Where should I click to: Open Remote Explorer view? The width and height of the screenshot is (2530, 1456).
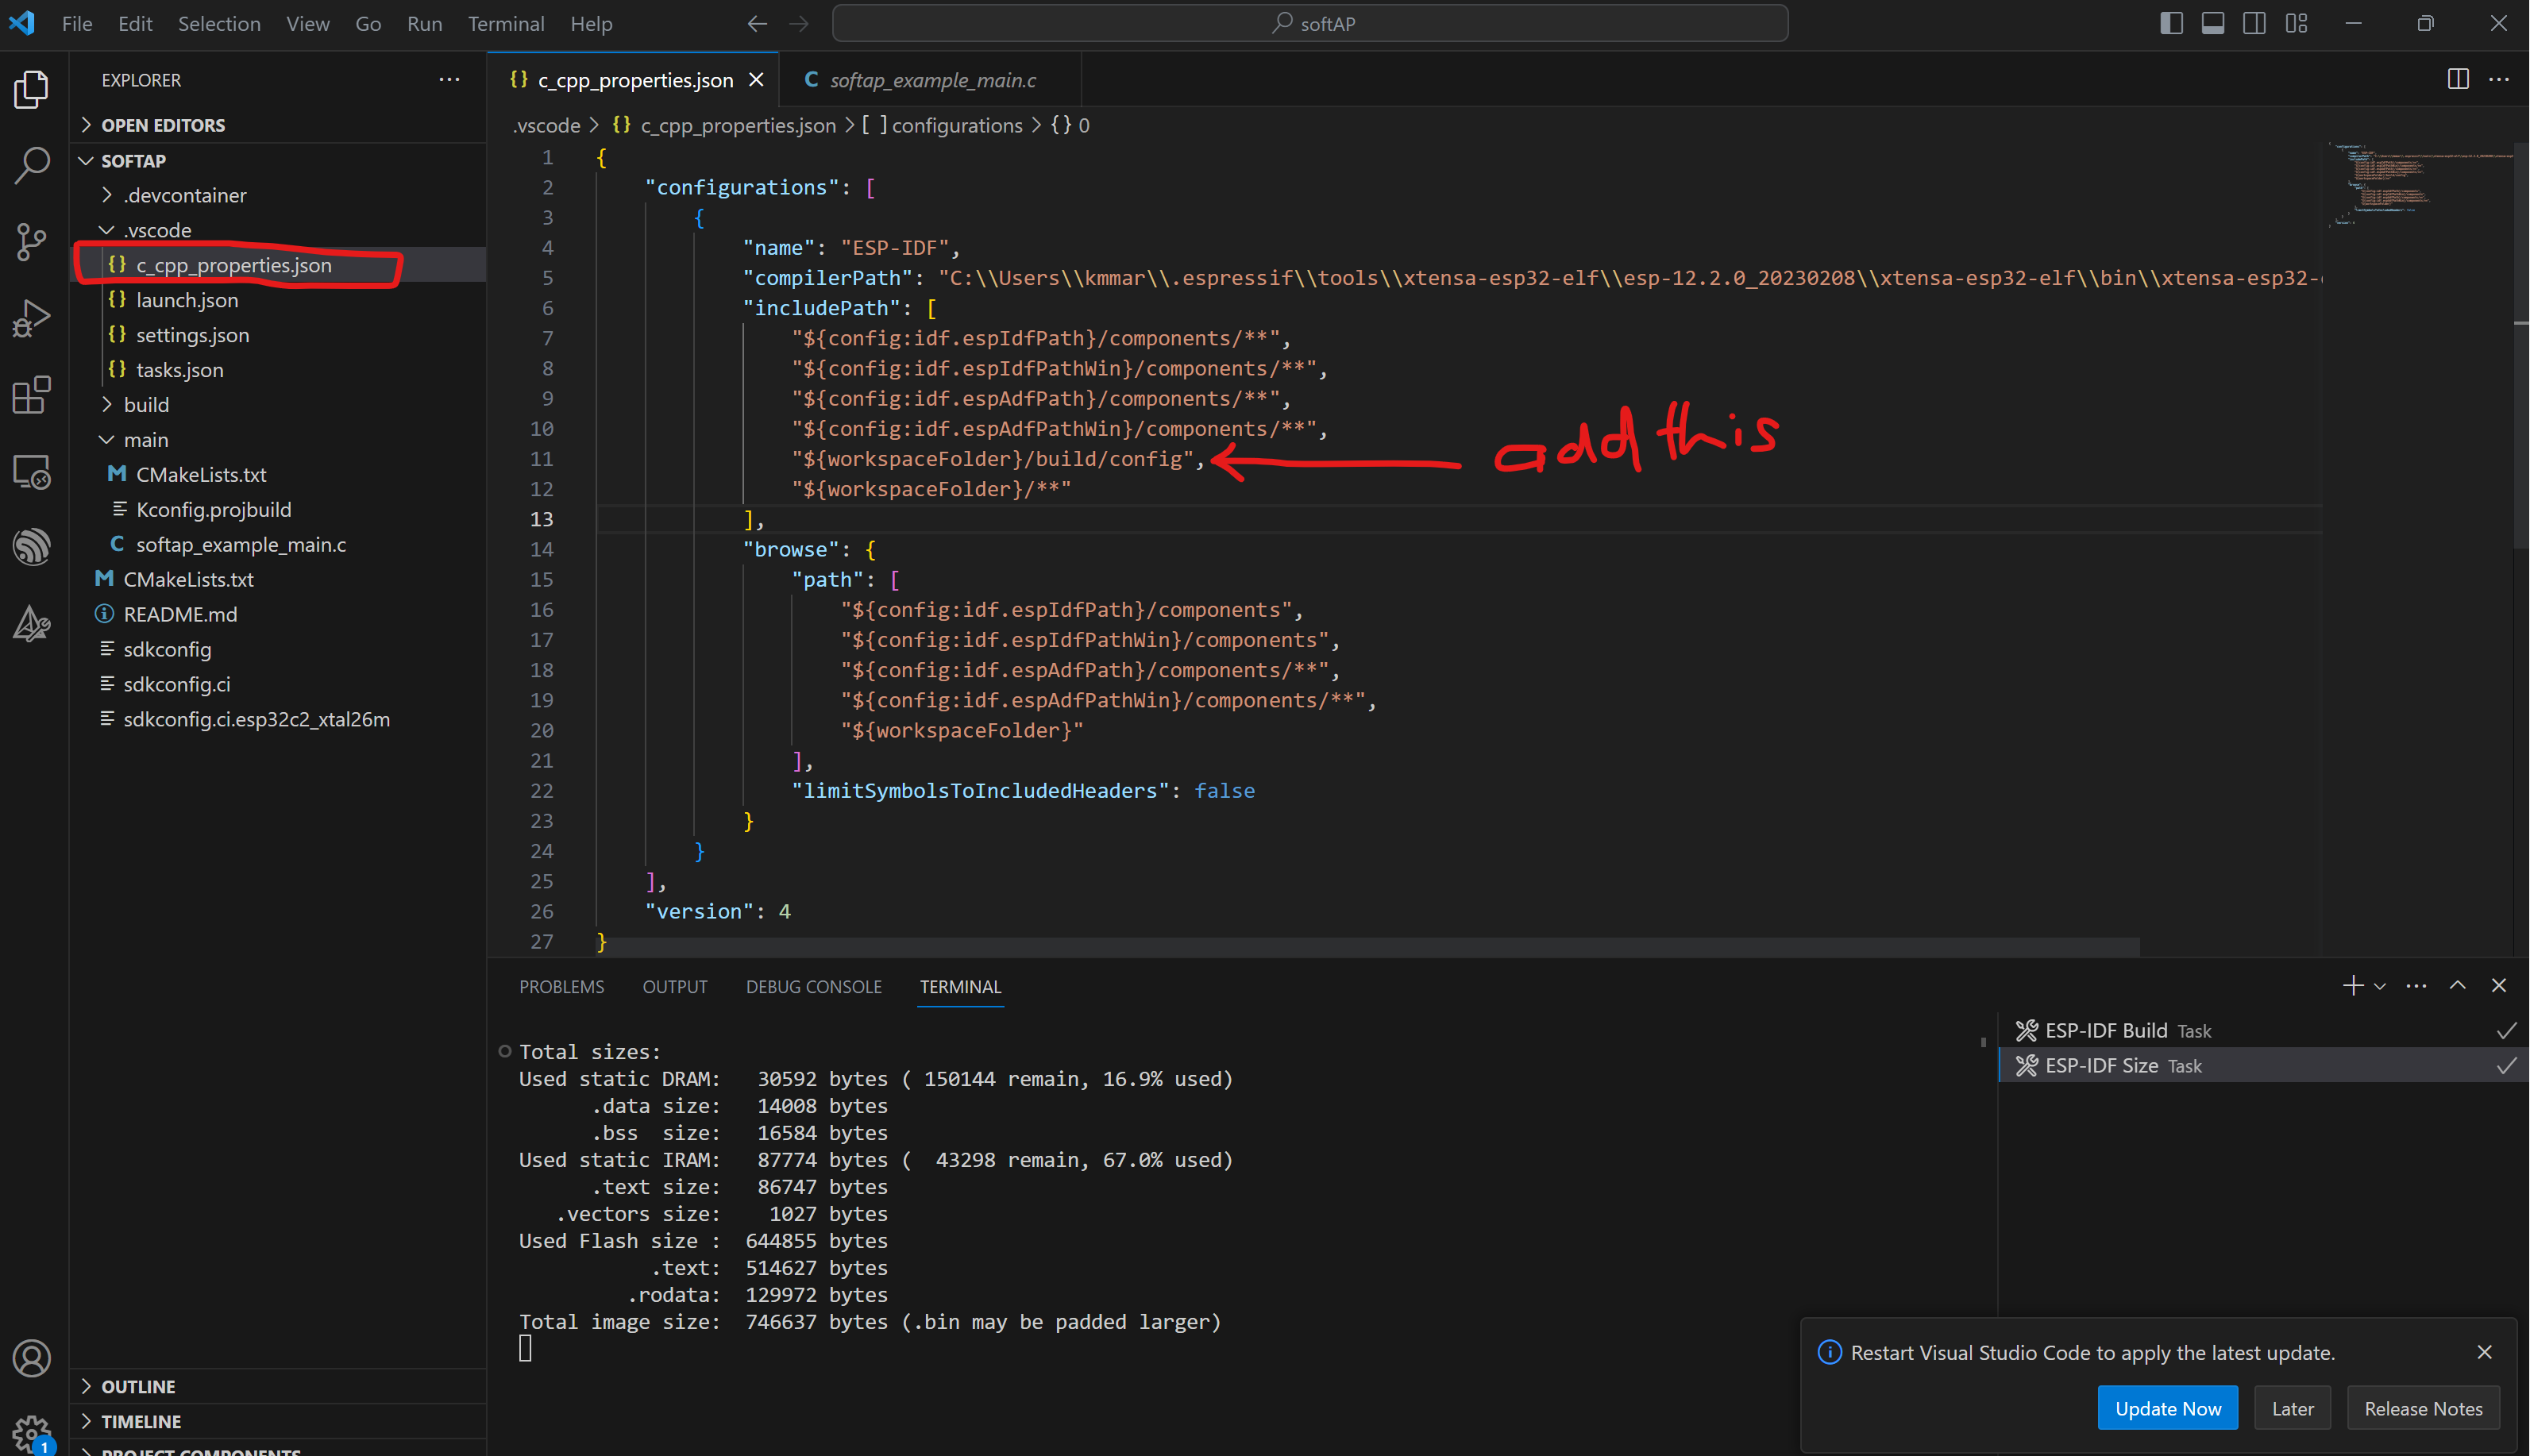tap(31, 471)
